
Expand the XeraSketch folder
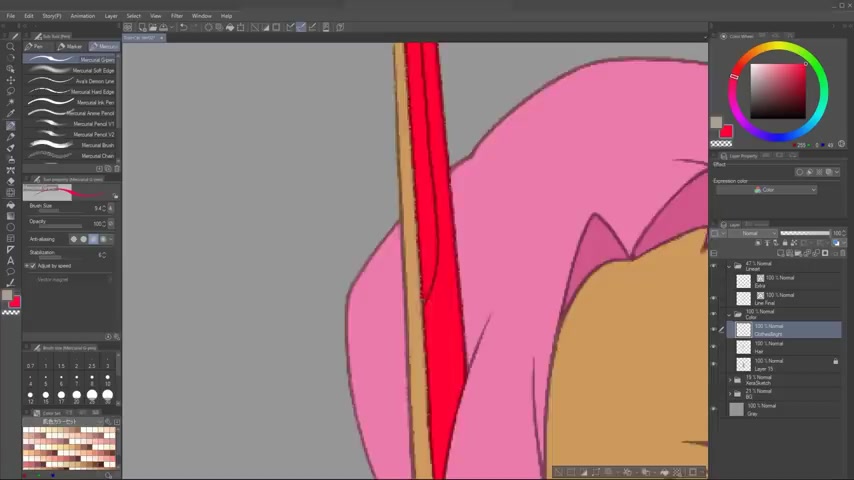point(730,380)
